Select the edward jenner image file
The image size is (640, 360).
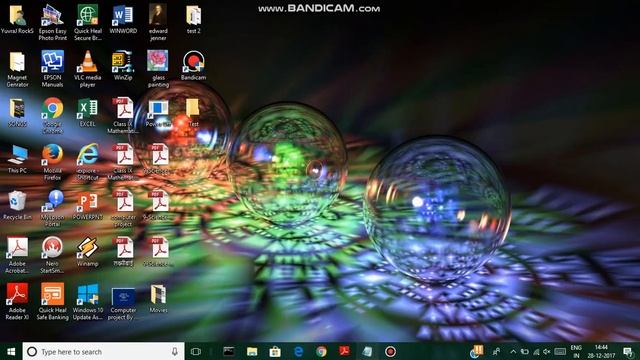pyautogui.click(x=158, y=23)
